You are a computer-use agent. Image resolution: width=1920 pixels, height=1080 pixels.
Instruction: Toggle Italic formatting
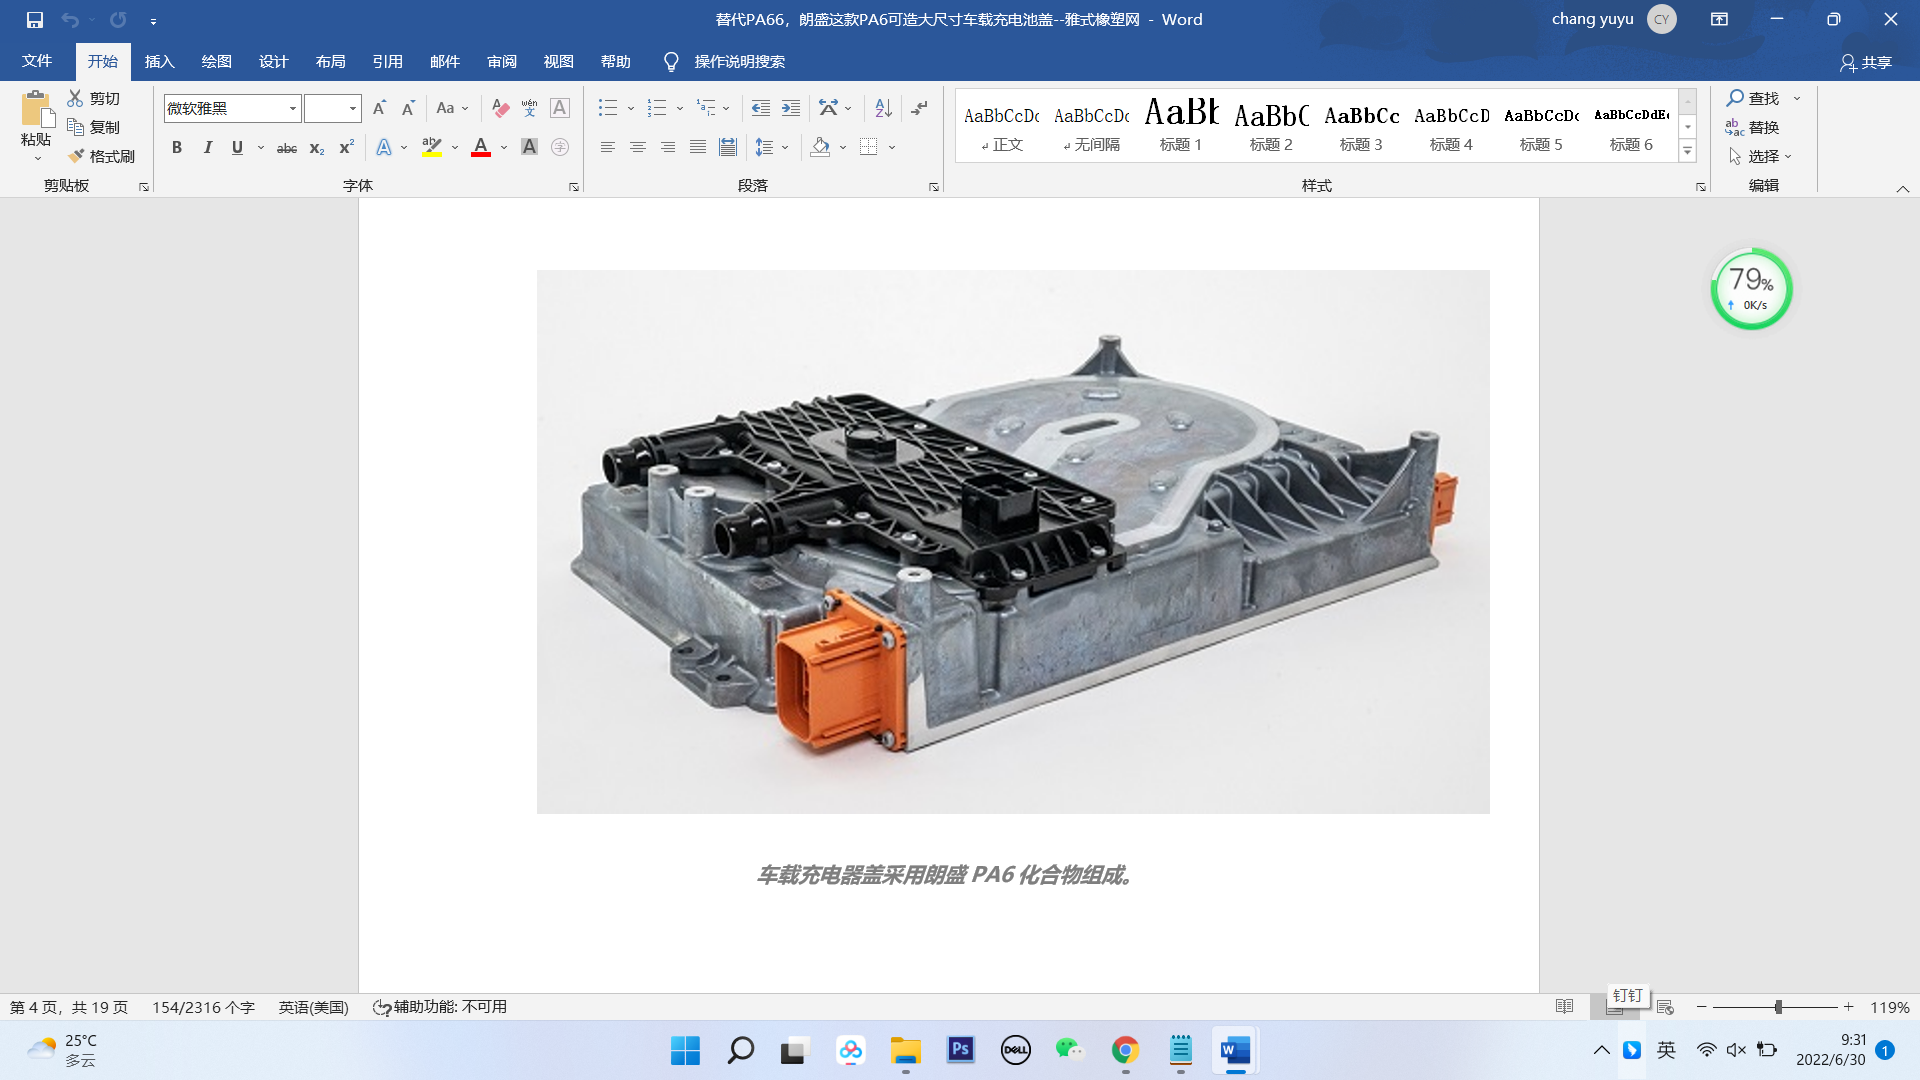pos(207,148)
